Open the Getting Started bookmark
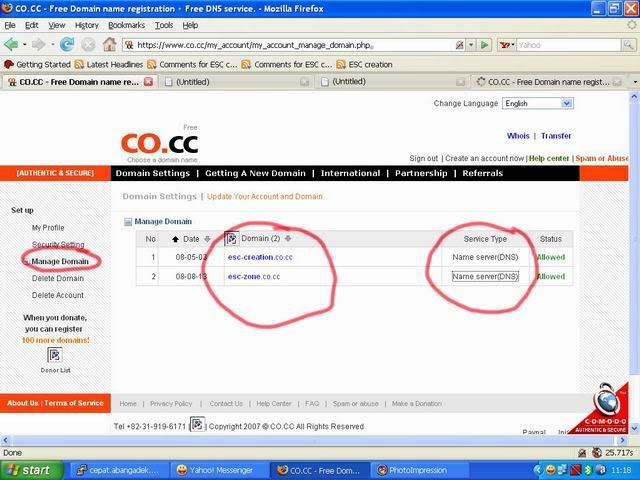640x480 pixels. pos(37,64)
